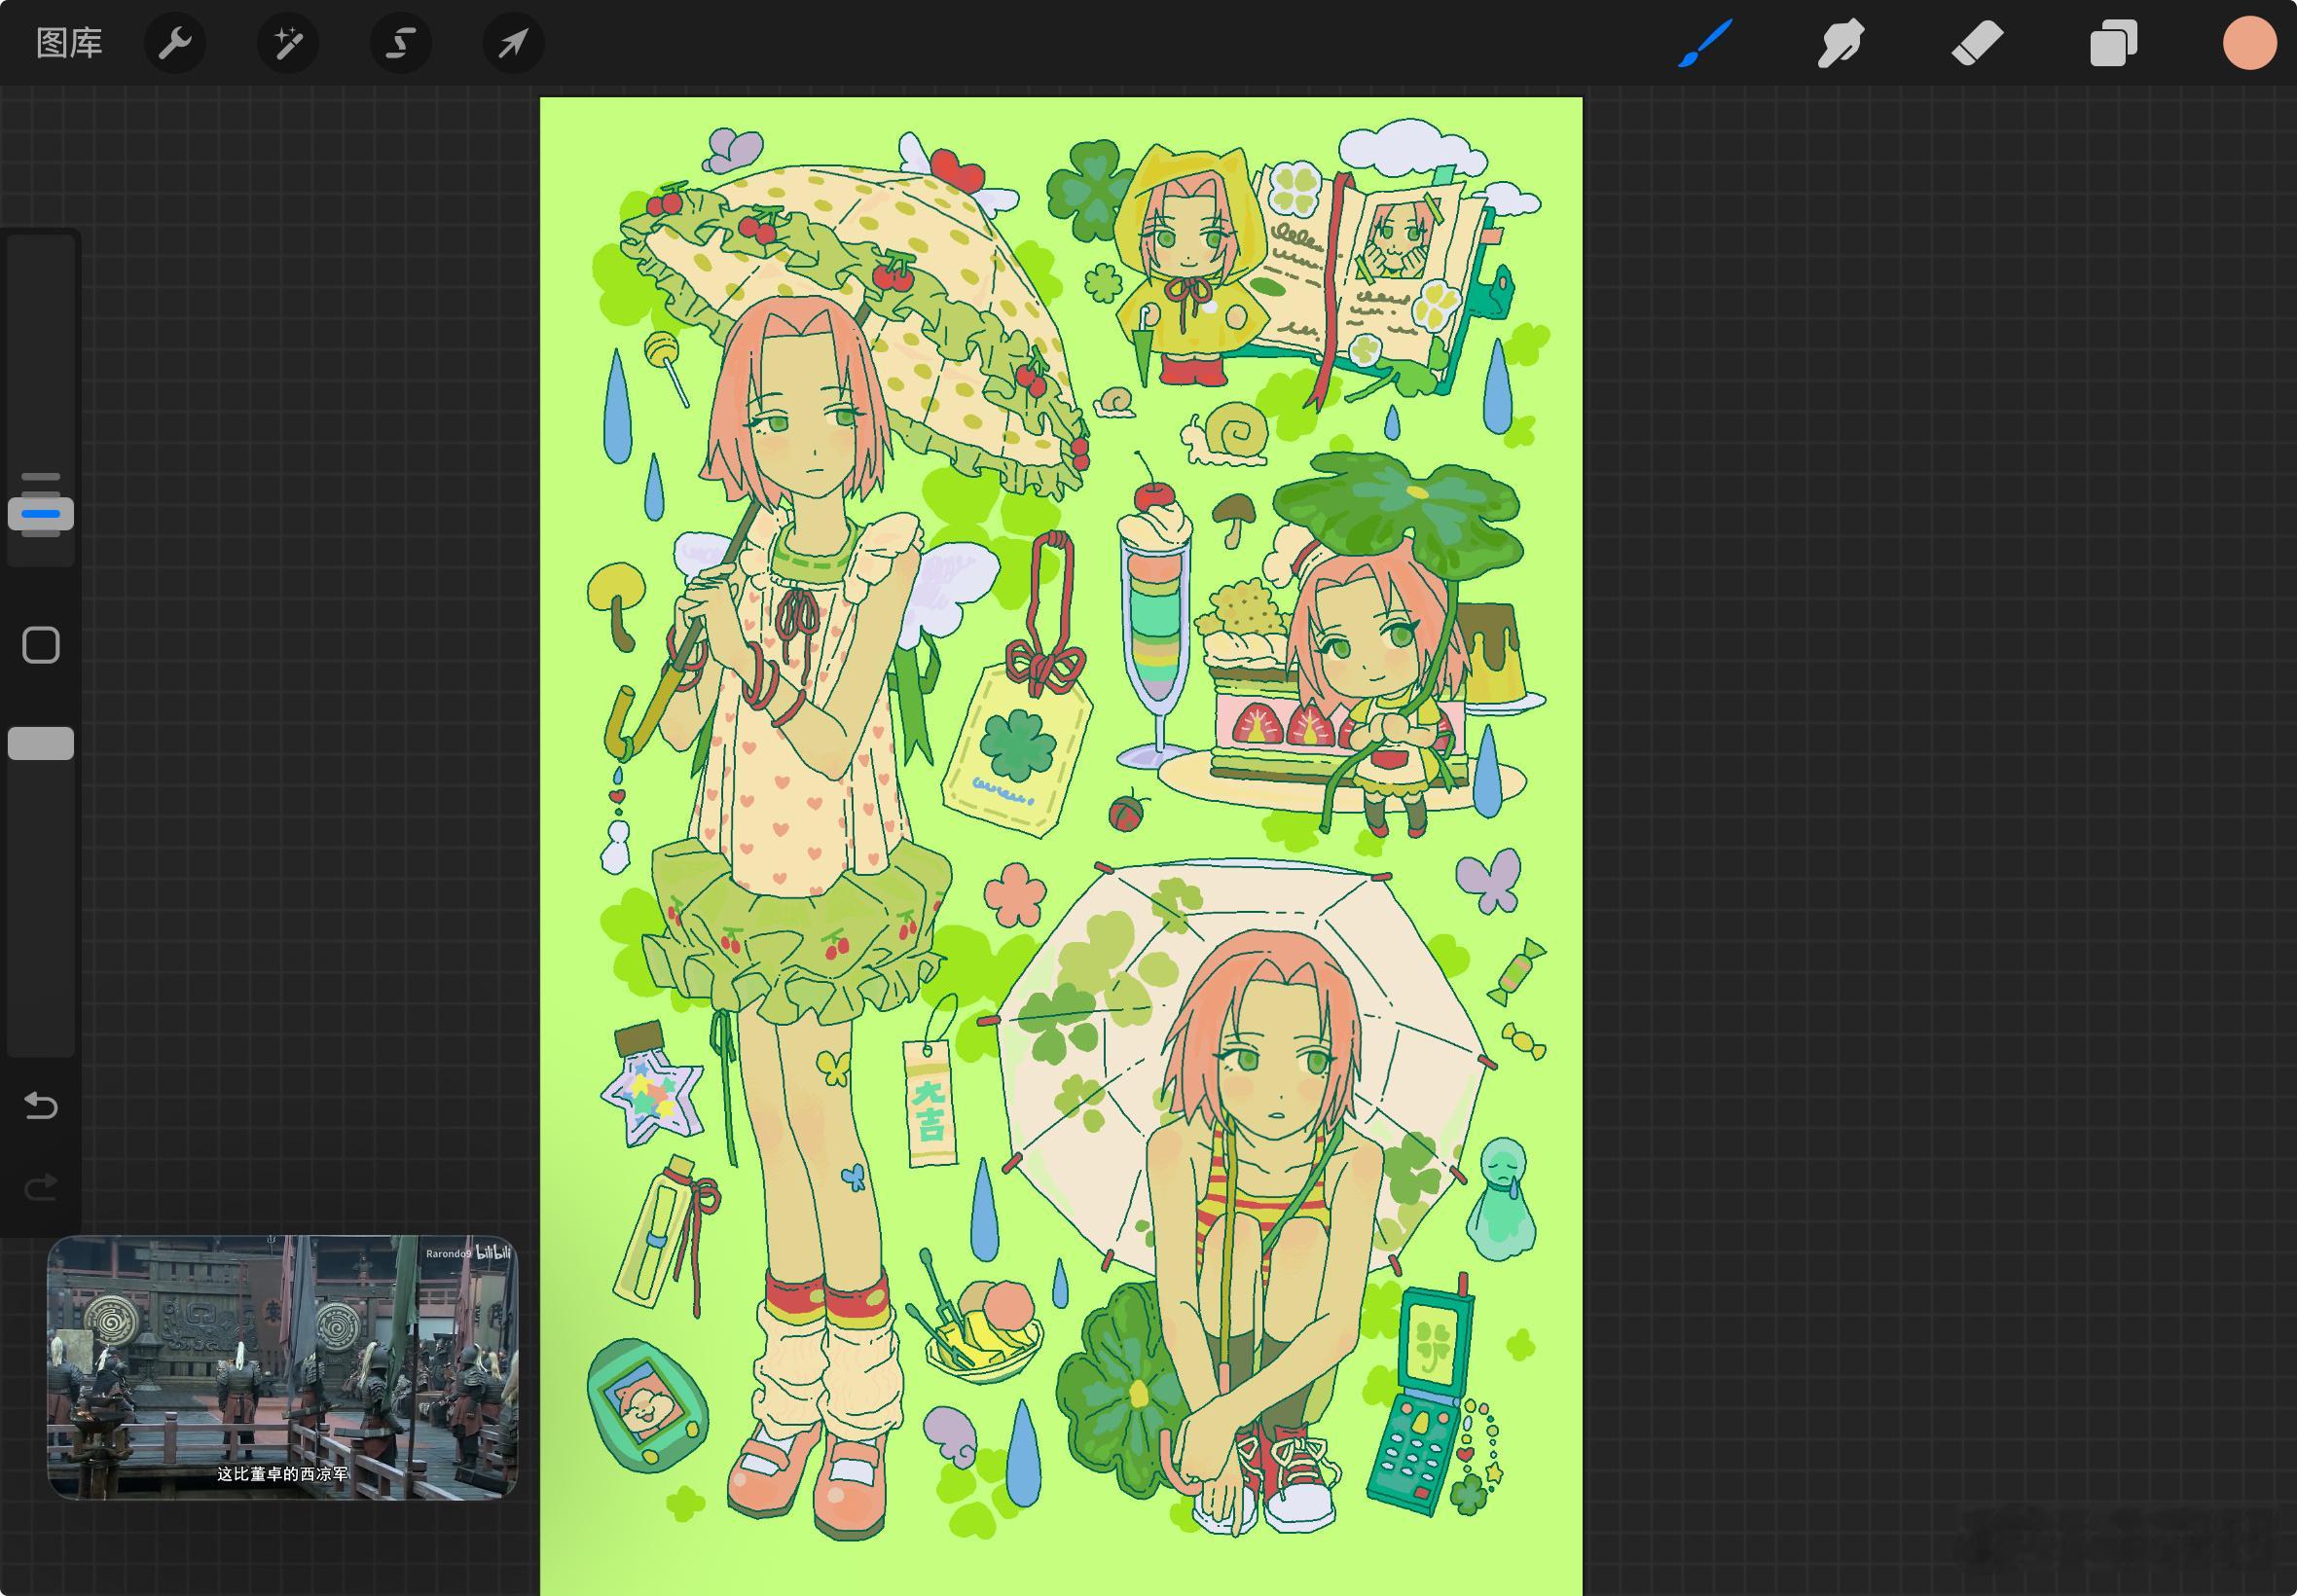2297x1596 pixels.
Task: Click the brush opacity slider handle
Action: (x=41, y=743)
